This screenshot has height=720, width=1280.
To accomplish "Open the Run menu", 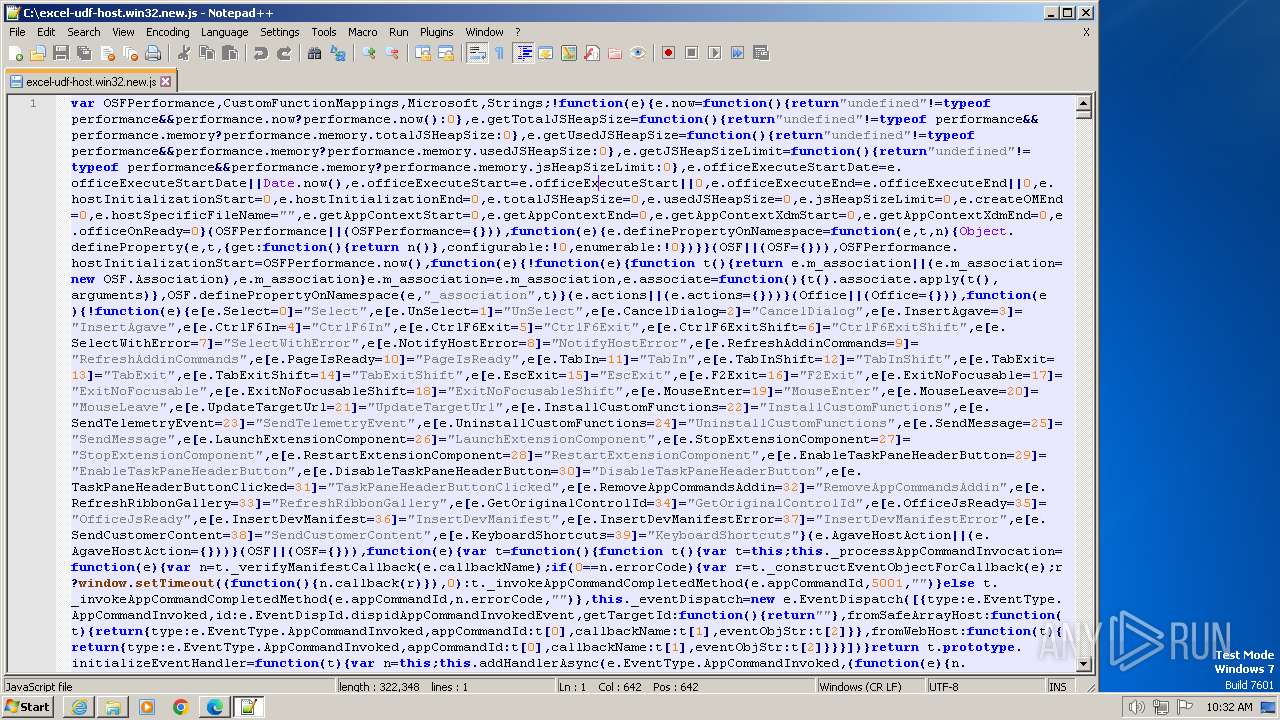I will coord(399,32).
